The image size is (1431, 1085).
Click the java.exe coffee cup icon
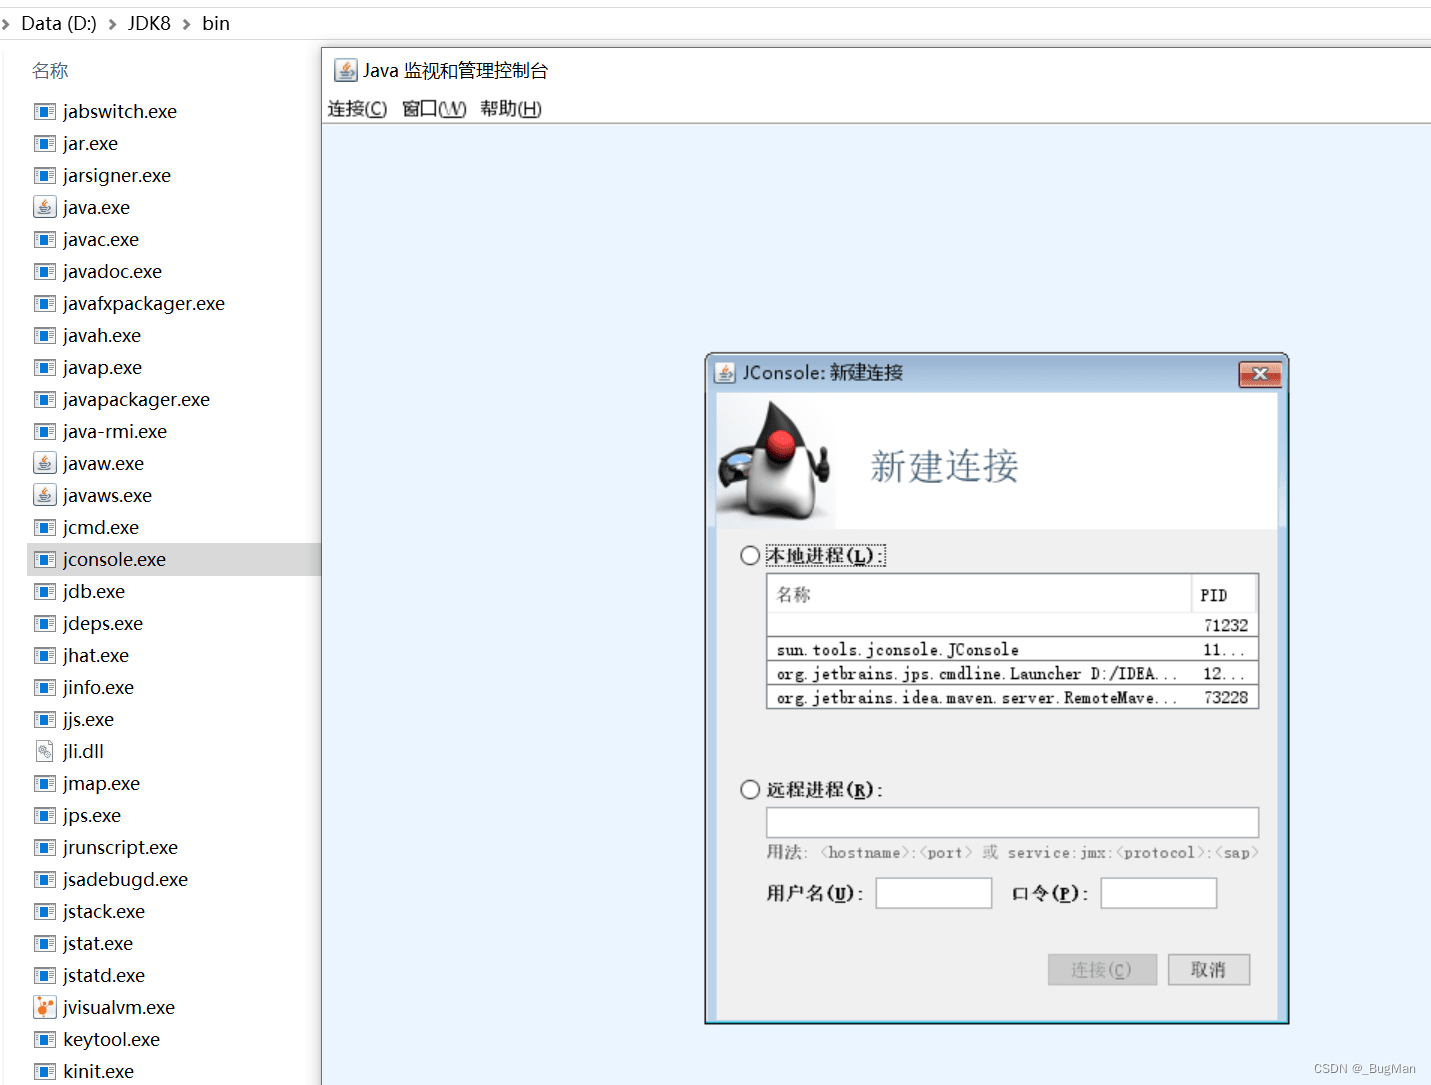pos(45,208)
